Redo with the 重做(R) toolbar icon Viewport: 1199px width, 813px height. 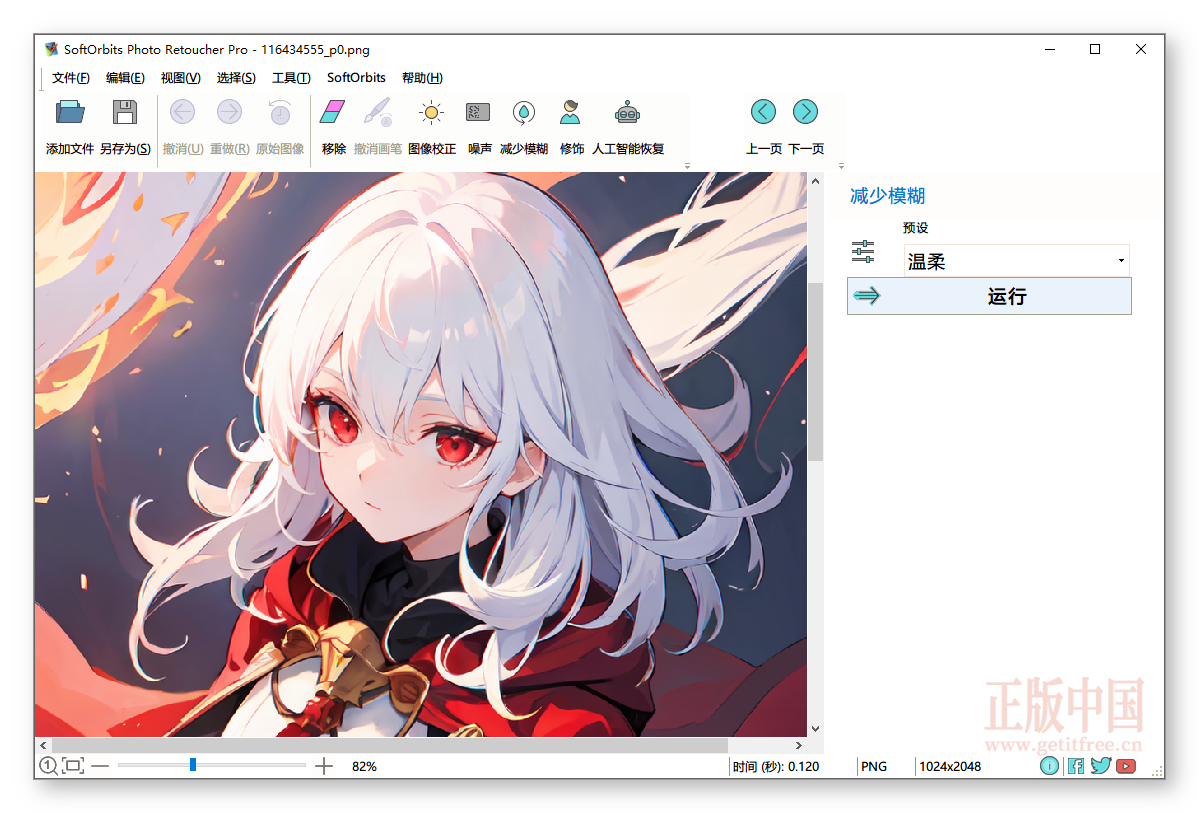(229, 112)
